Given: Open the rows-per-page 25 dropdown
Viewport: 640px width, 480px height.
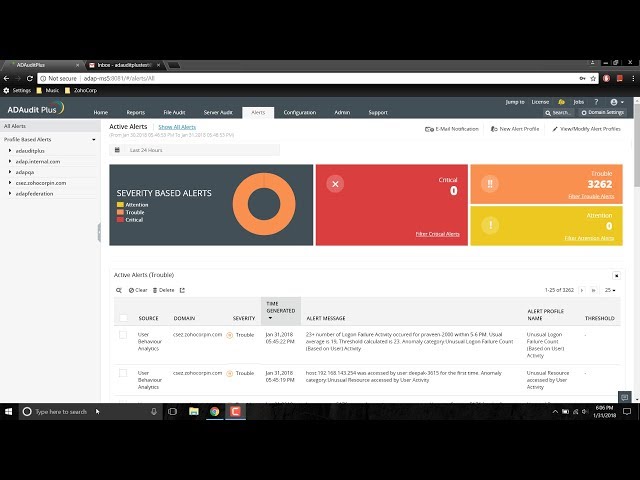Looking at the screenshot, I should pos(610,290).
